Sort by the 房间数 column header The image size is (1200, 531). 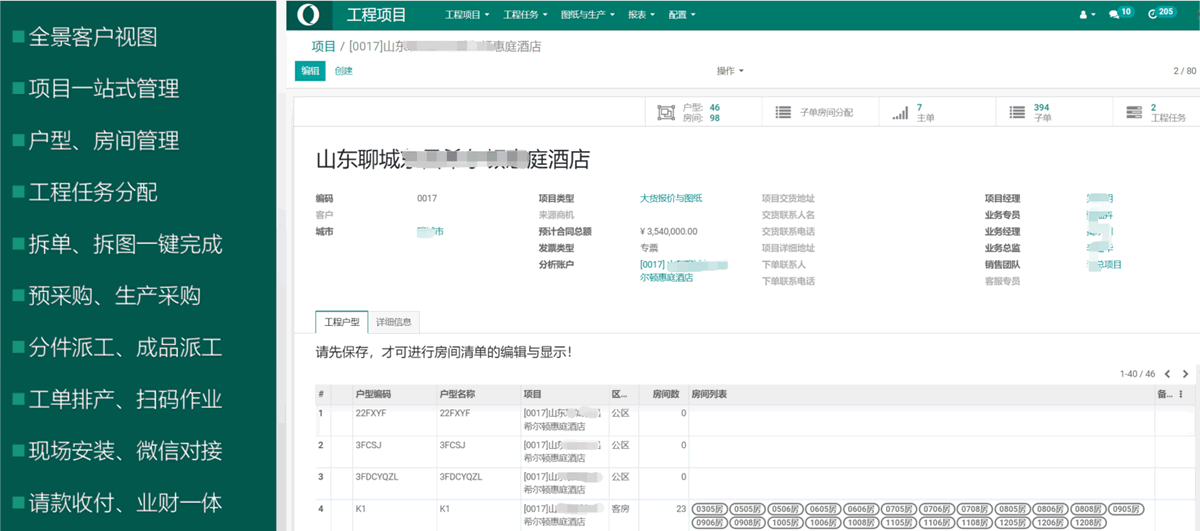pos(665,394)
